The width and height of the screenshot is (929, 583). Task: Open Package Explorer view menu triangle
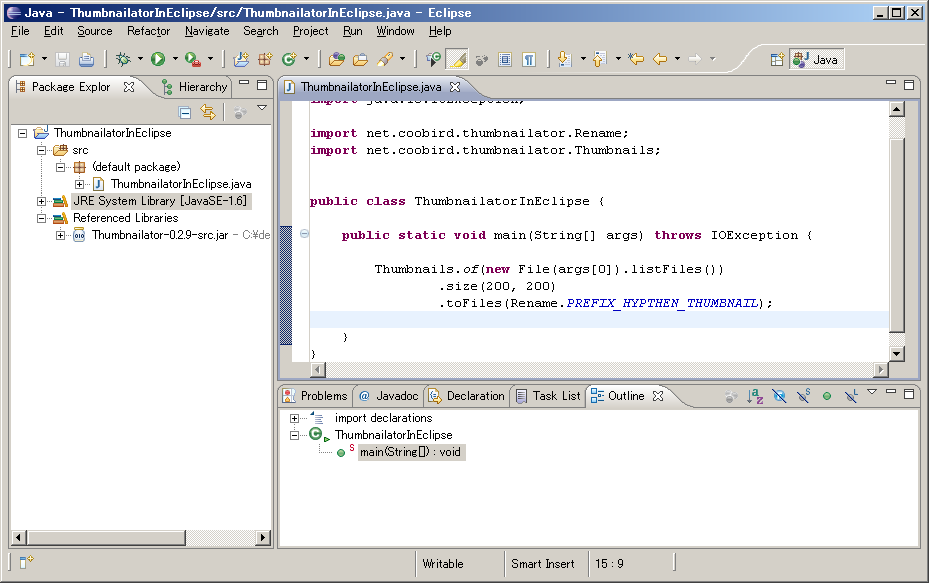(262, 108)
